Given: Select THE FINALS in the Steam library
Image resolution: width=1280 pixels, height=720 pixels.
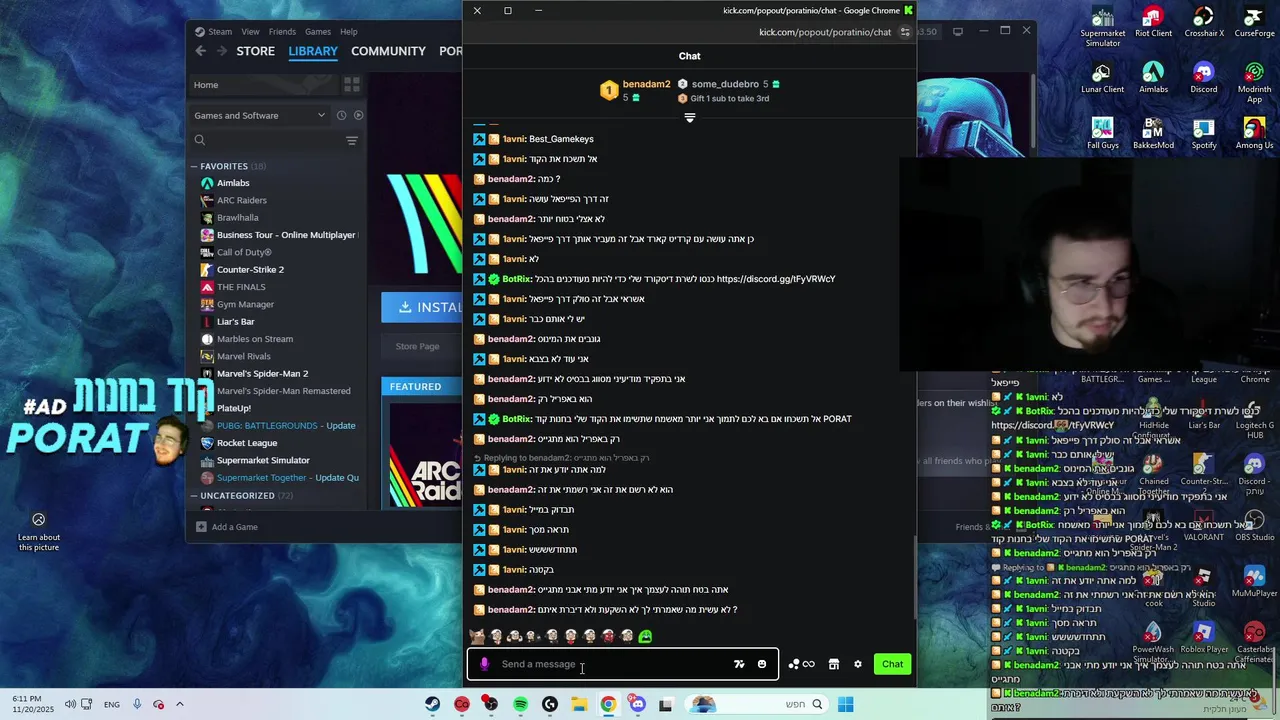Looking at the screenshot, I should click(x=241, y=287).
